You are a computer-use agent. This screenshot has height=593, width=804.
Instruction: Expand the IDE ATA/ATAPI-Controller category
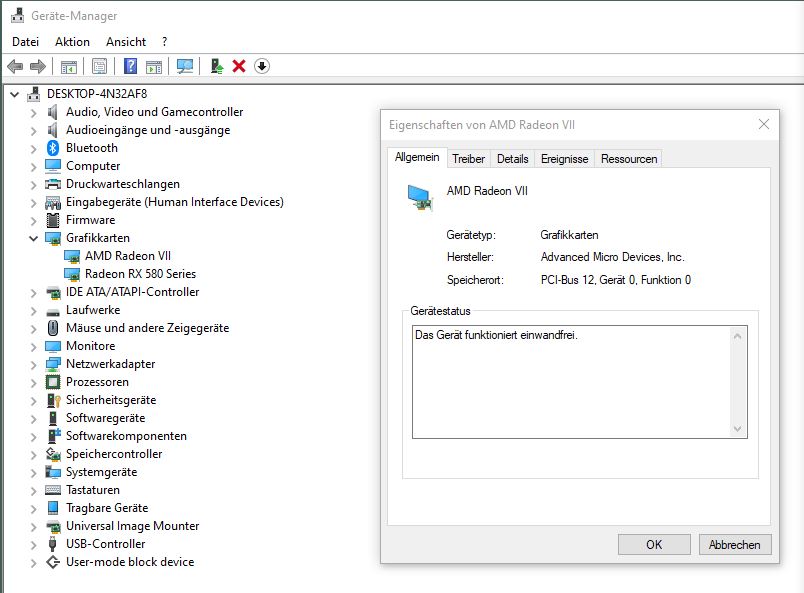coord(33,293)
